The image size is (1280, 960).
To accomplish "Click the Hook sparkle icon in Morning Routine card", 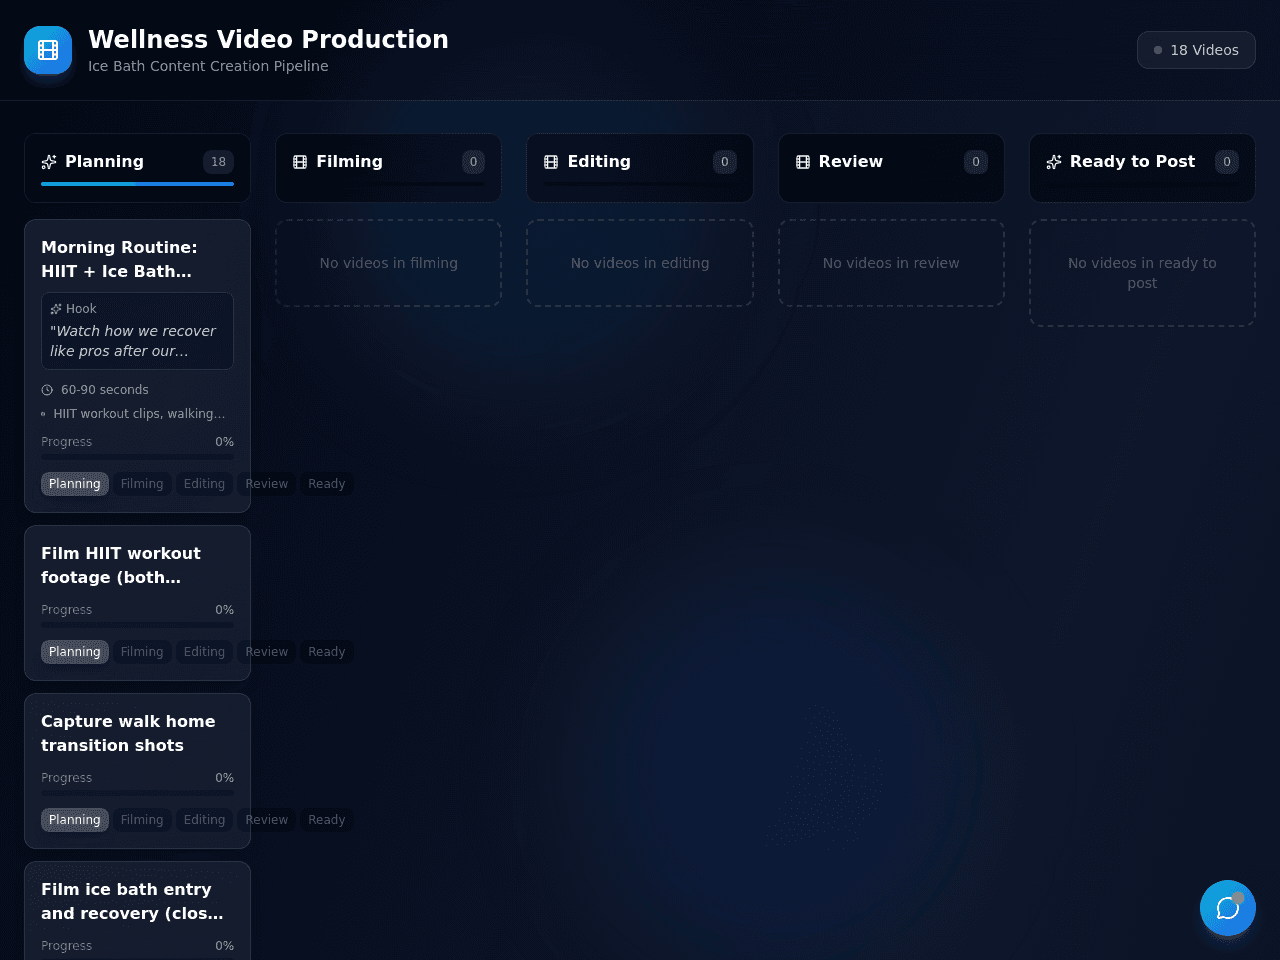I will [56, 309].
